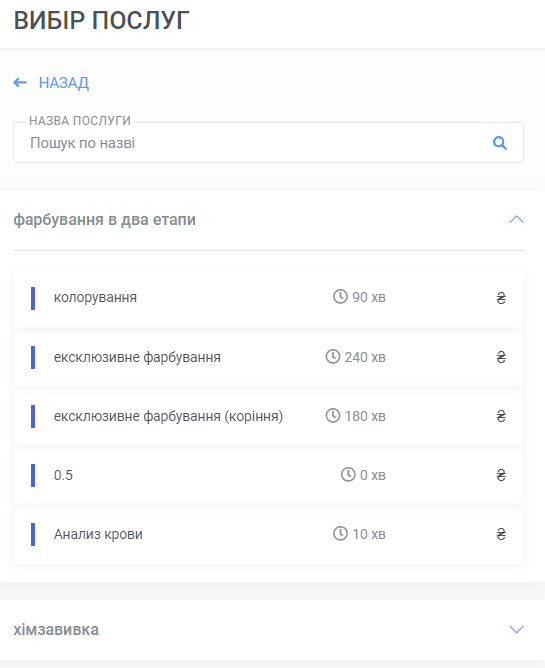Click the хімзавивка category title

[56, 629]
